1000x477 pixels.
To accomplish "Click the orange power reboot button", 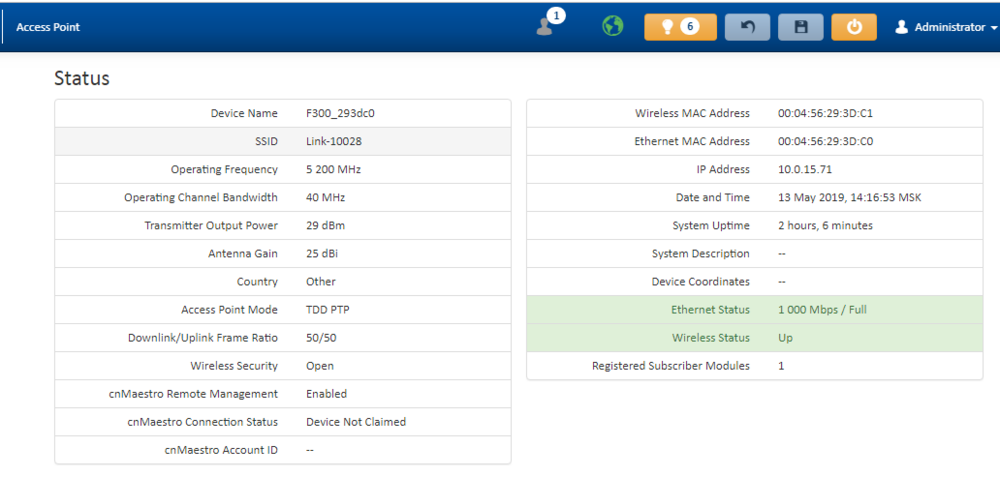I will (853, 27).
